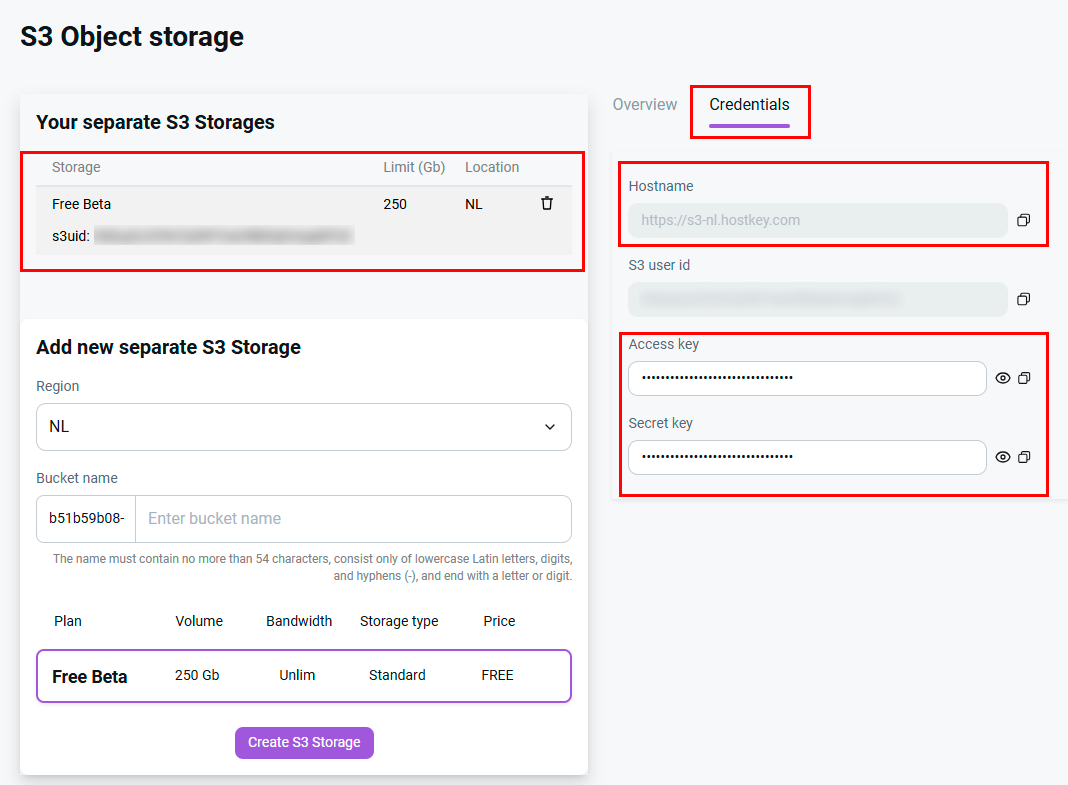Click into the Access key field
Image resolution: width=1068 pixels, height=785 pixels.
pyautogui.click(x=806, y=378)
